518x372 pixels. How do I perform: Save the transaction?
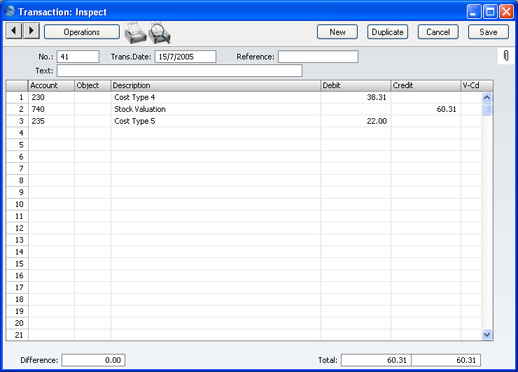pyautogui.click(x=488, y=32)
